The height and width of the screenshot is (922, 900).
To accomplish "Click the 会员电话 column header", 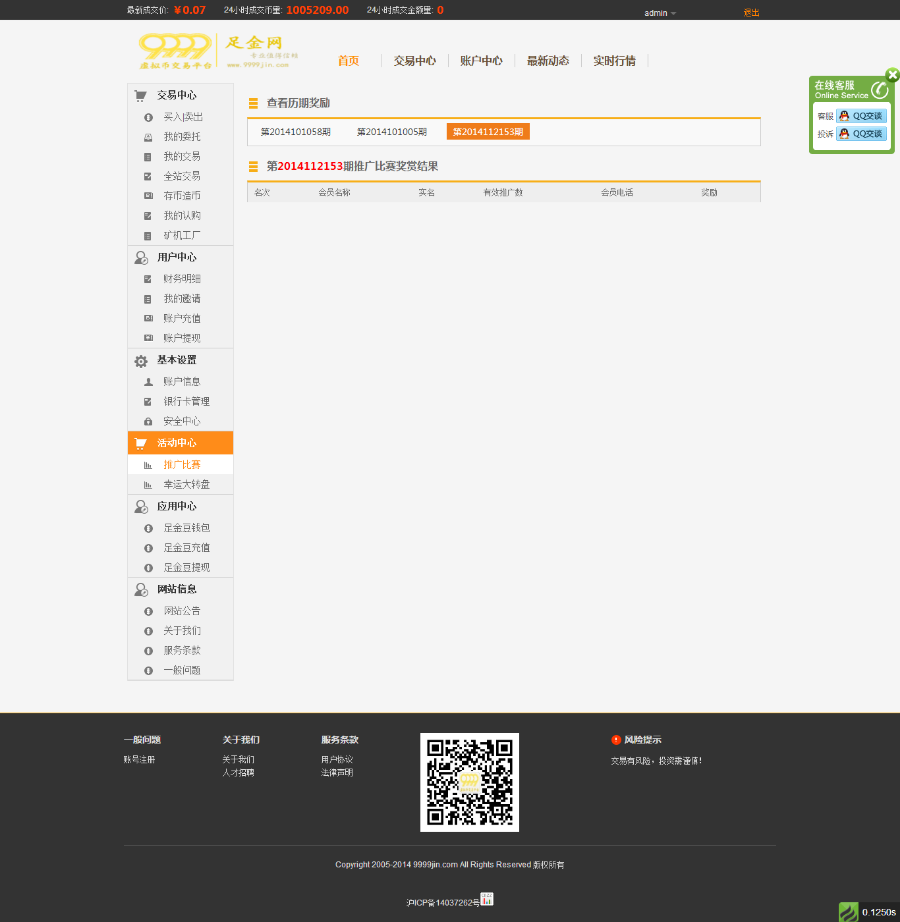I will click(x=617, y=192).
